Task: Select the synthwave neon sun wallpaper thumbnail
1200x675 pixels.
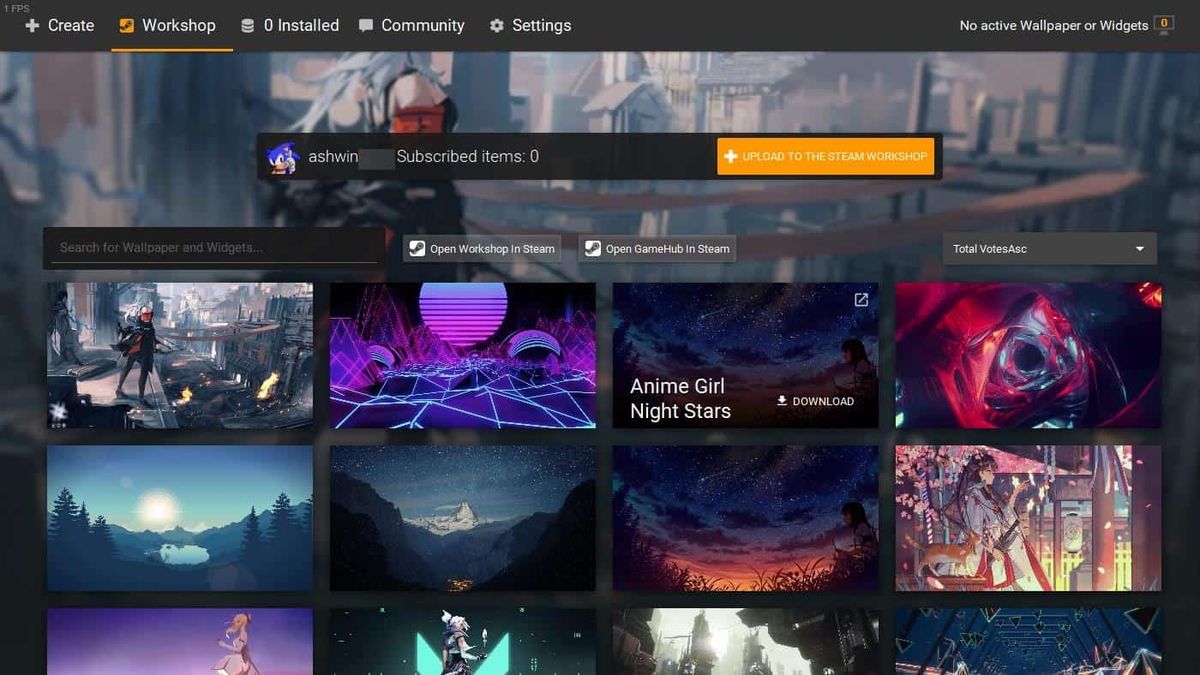Action: click(463, 355)
